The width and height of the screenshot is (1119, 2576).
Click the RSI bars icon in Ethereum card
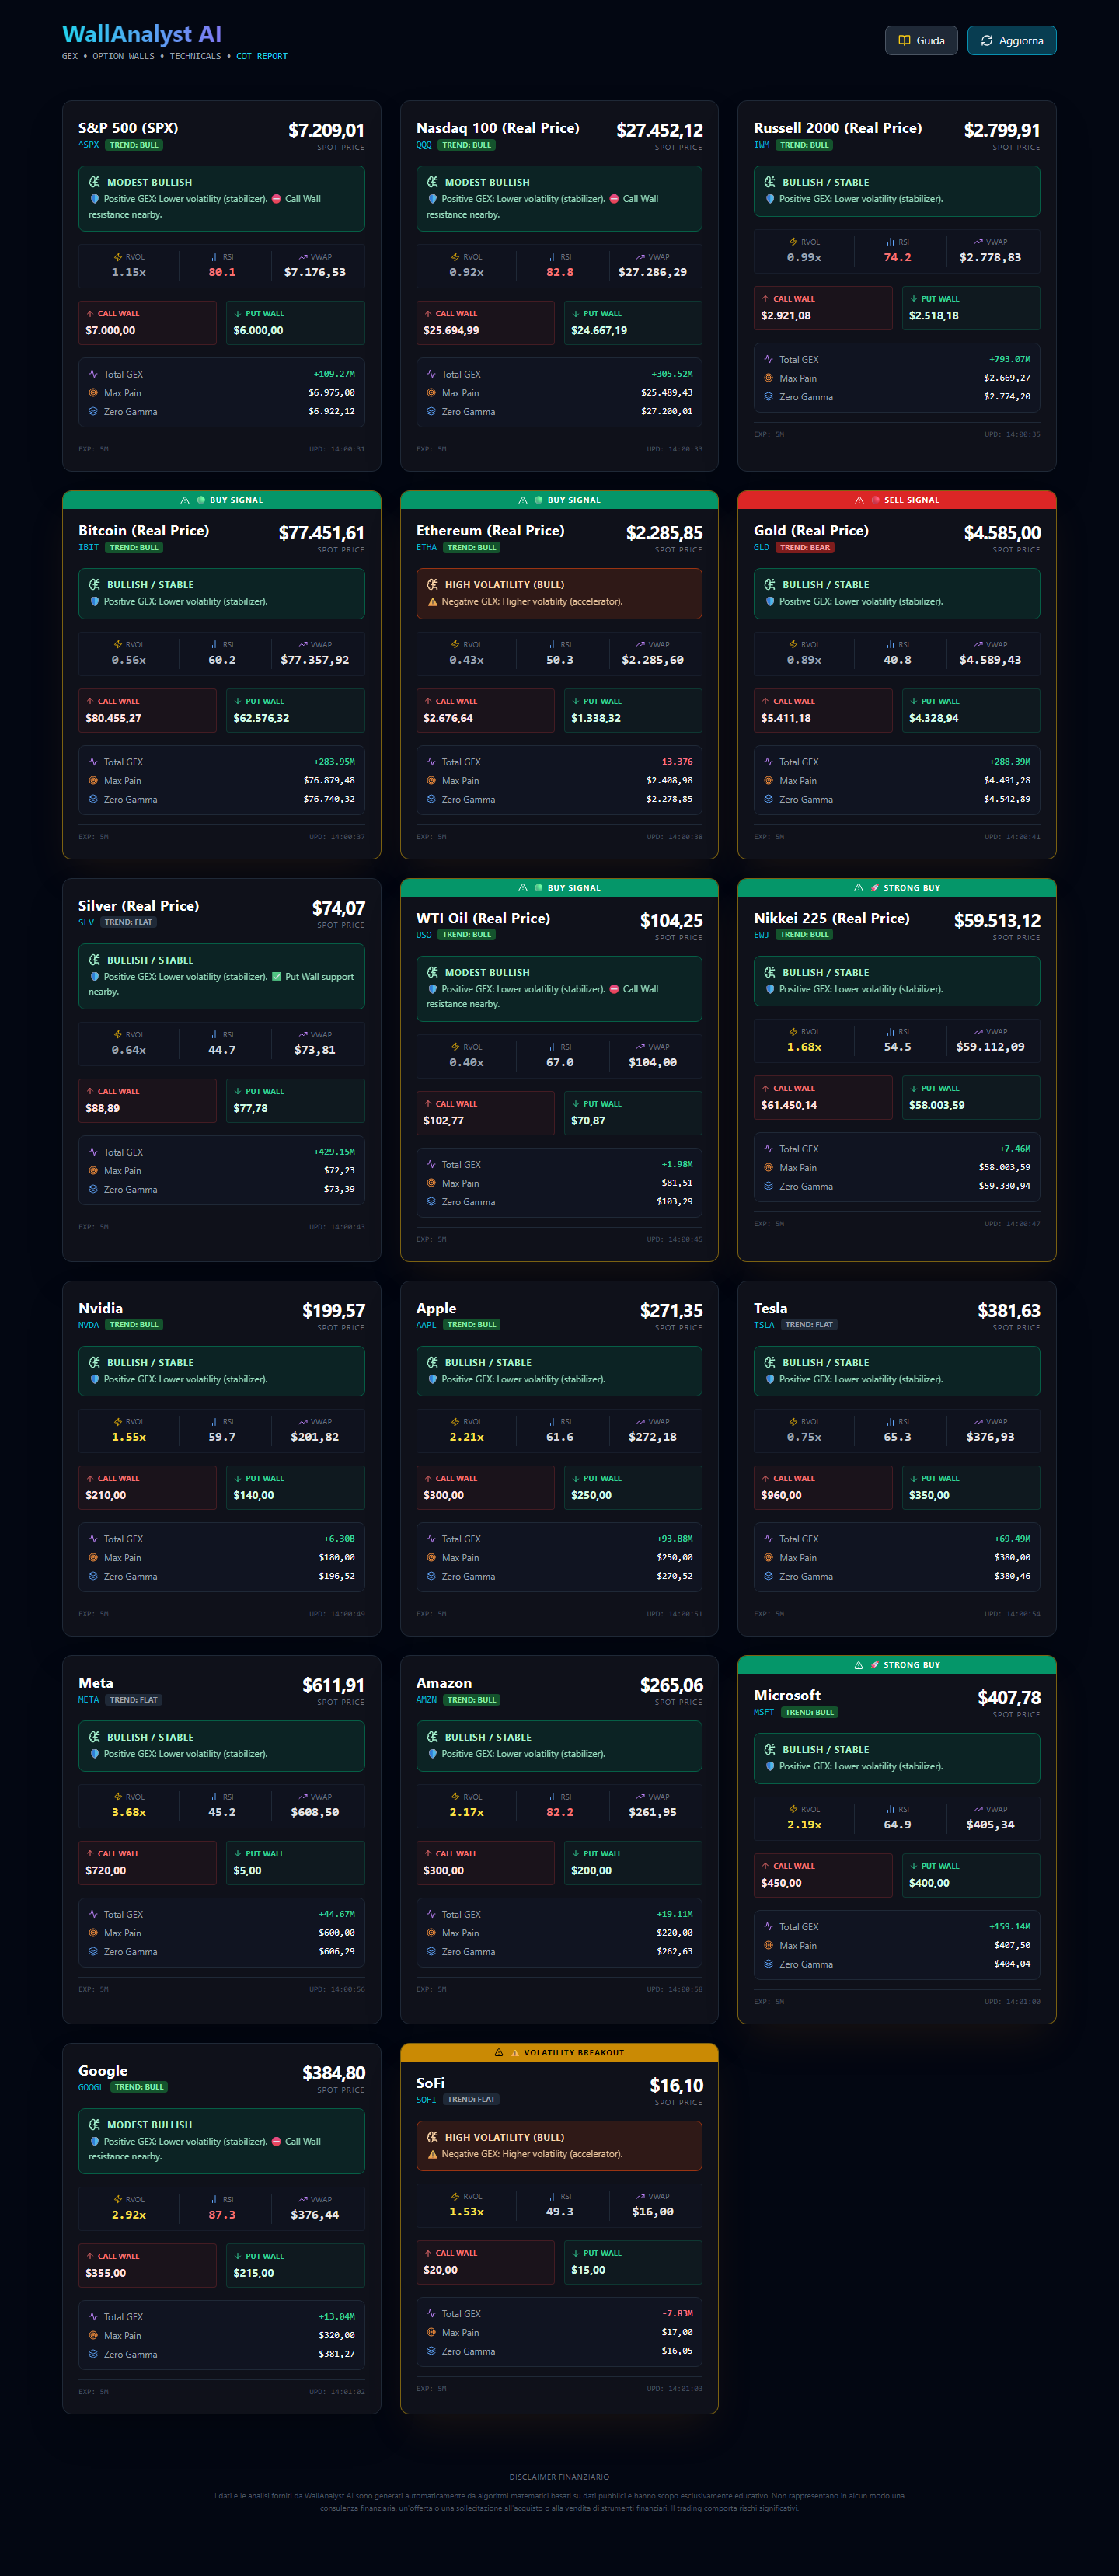[x=553, y=645]
